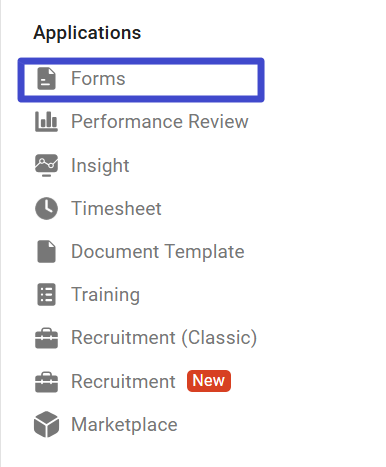Click the Recruitment (Classic) briefcase icon
The width and height of the screenshot is (386, 467).
(x=46, y=338)
